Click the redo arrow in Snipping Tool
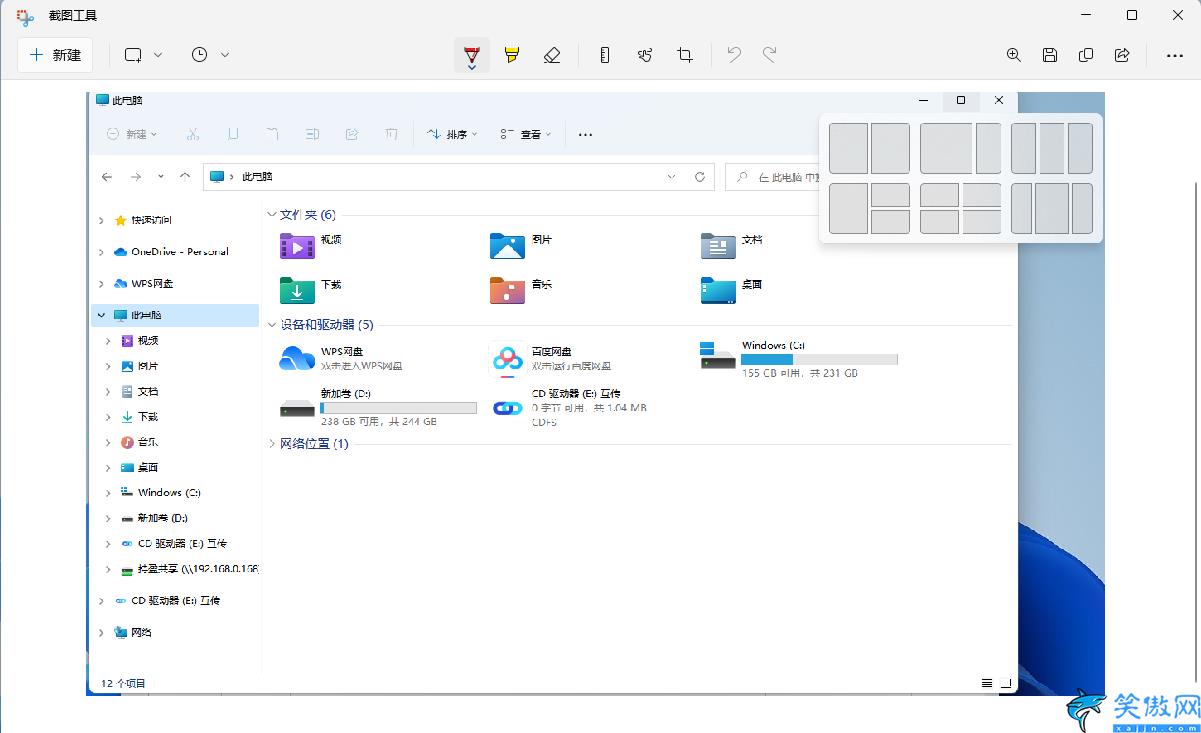This screenshot has height=733, width=1201. tap(770, 55)
